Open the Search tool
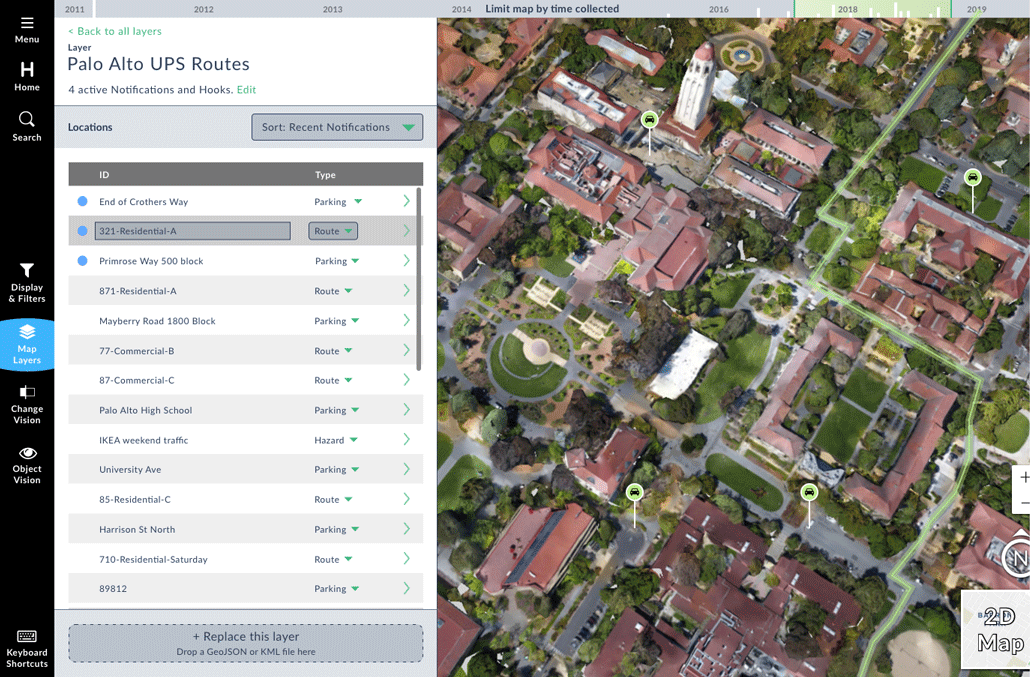This screenshot has width=1031, height=677. [x=27, y=125]
